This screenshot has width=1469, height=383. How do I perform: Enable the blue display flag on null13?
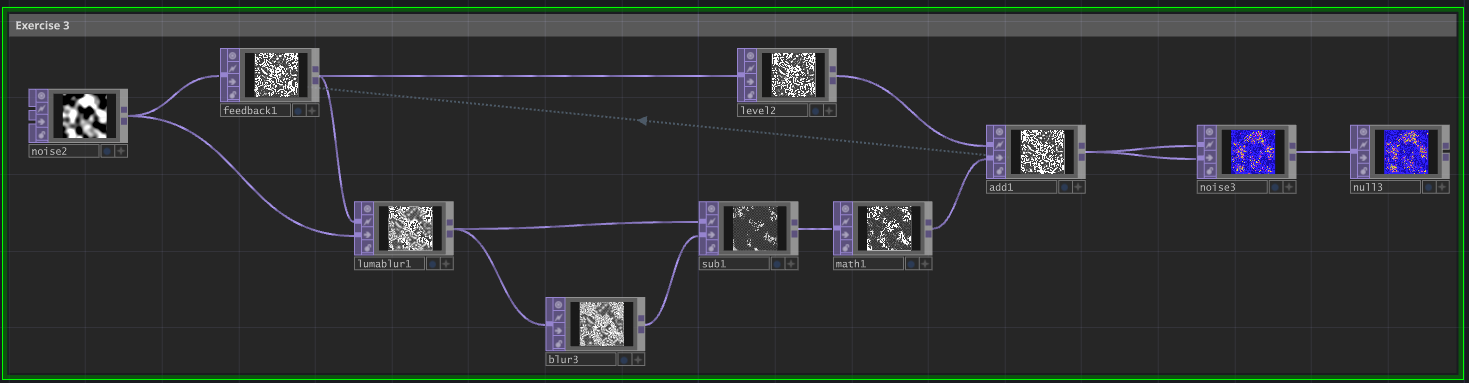click(x=1428, y=187)
